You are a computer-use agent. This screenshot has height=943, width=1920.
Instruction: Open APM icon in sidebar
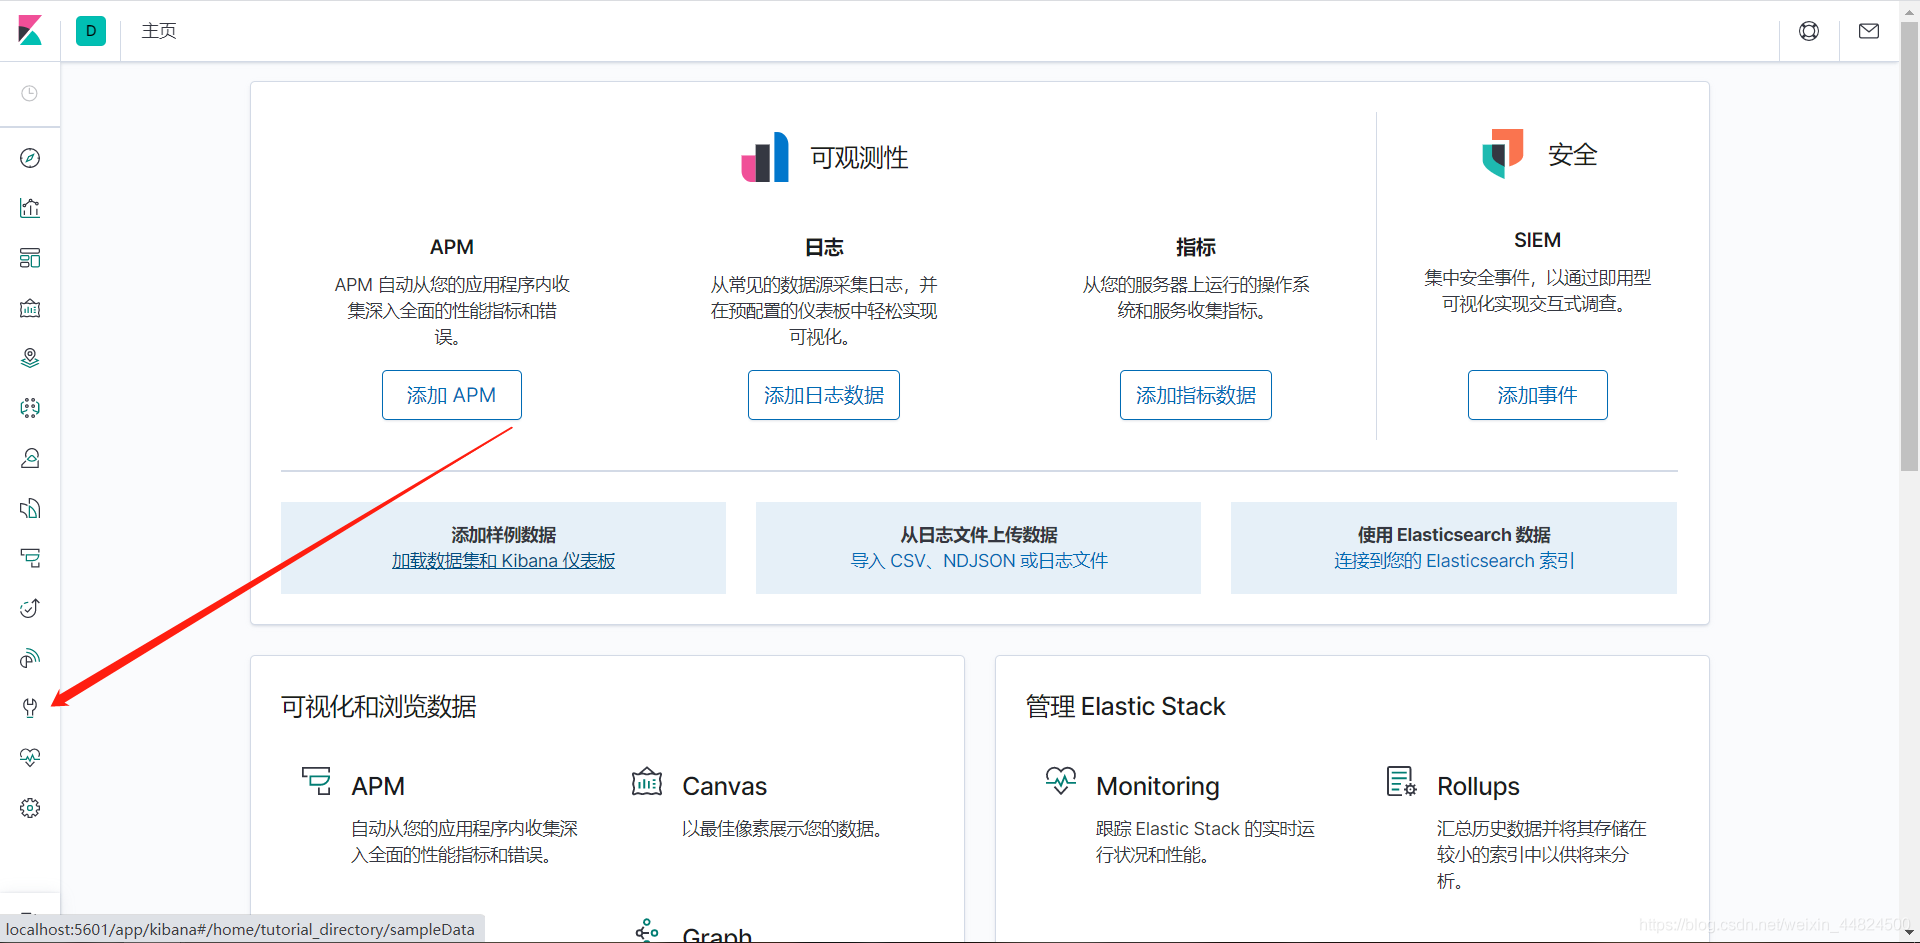pos(30,558)
